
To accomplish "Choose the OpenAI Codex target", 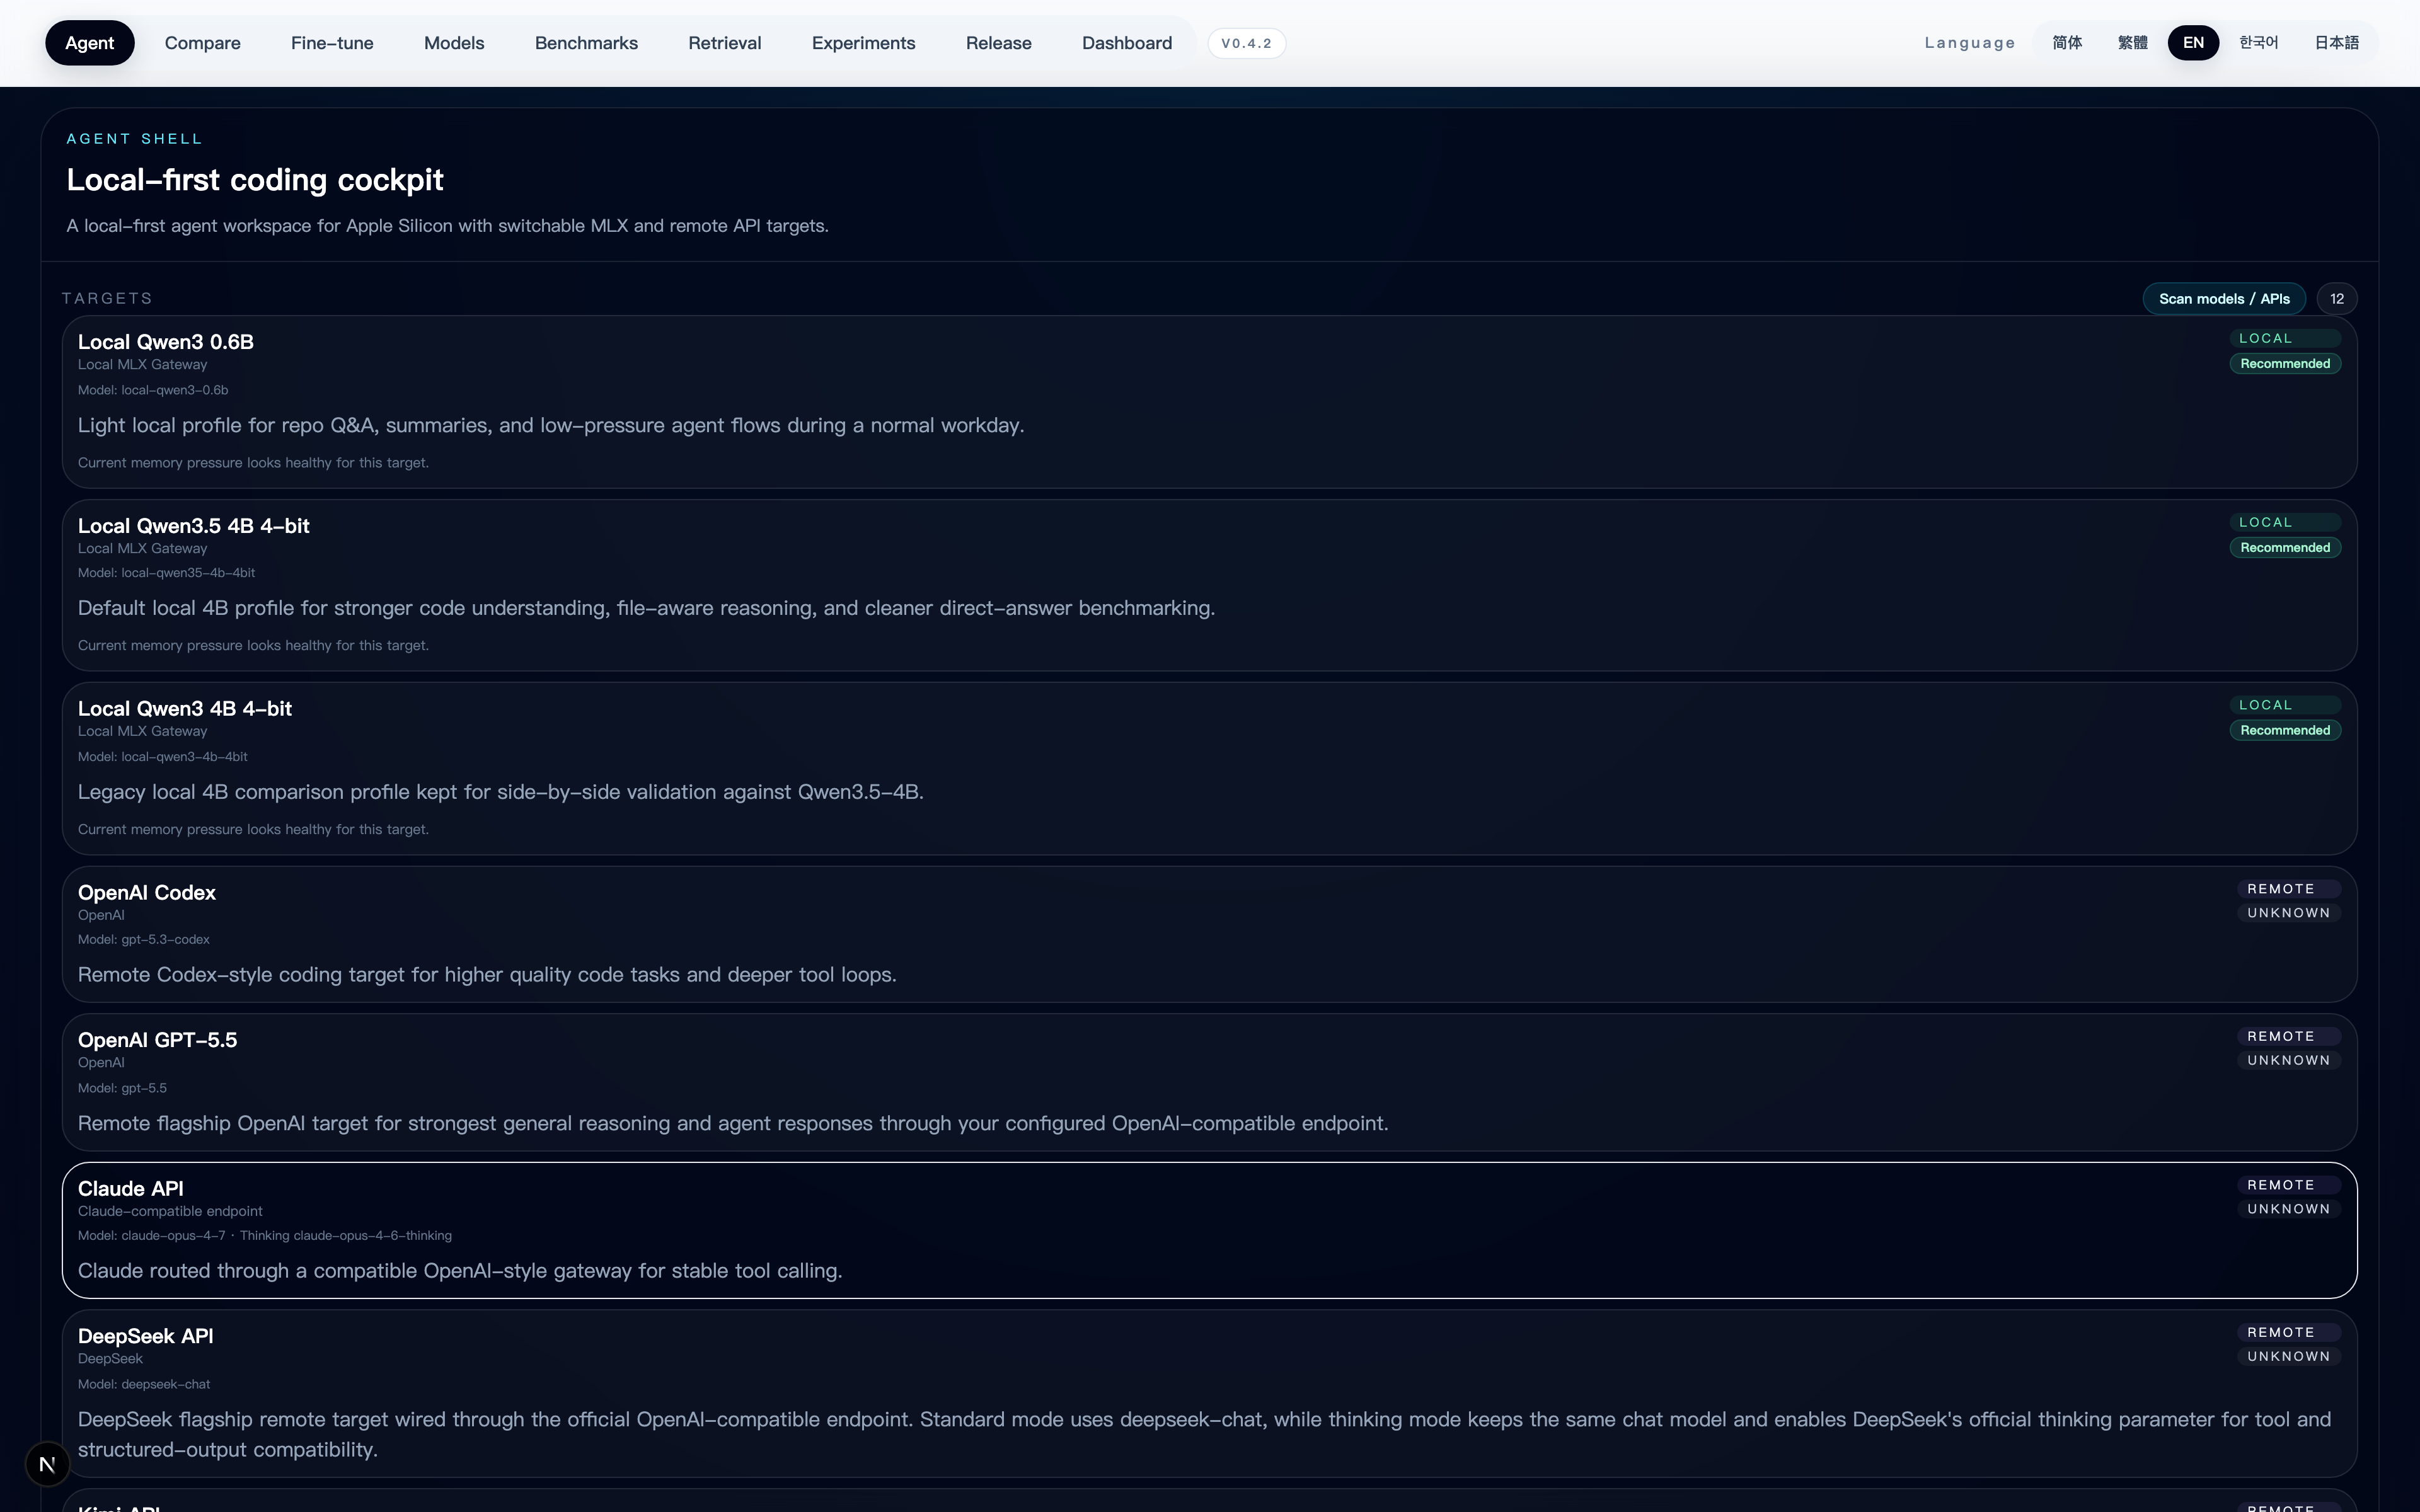I will tap(1209, 934).
